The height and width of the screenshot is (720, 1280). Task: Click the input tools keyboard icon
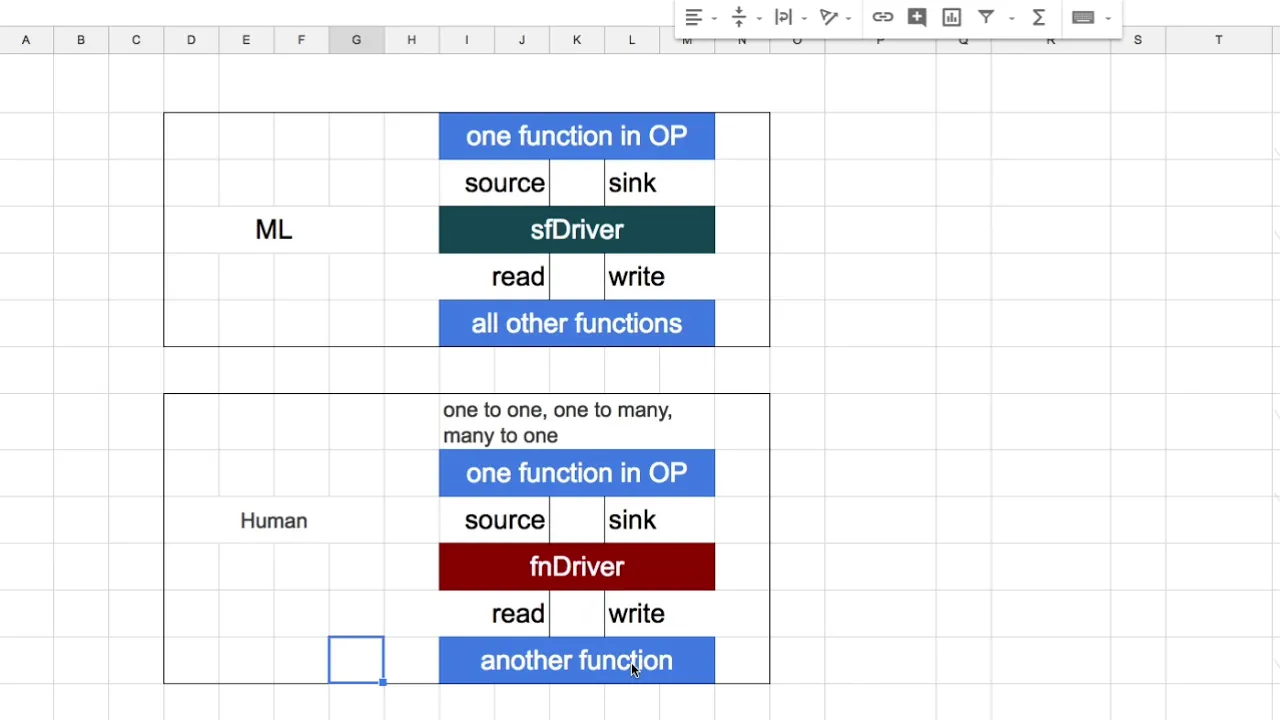click(x=1083, y=17)
